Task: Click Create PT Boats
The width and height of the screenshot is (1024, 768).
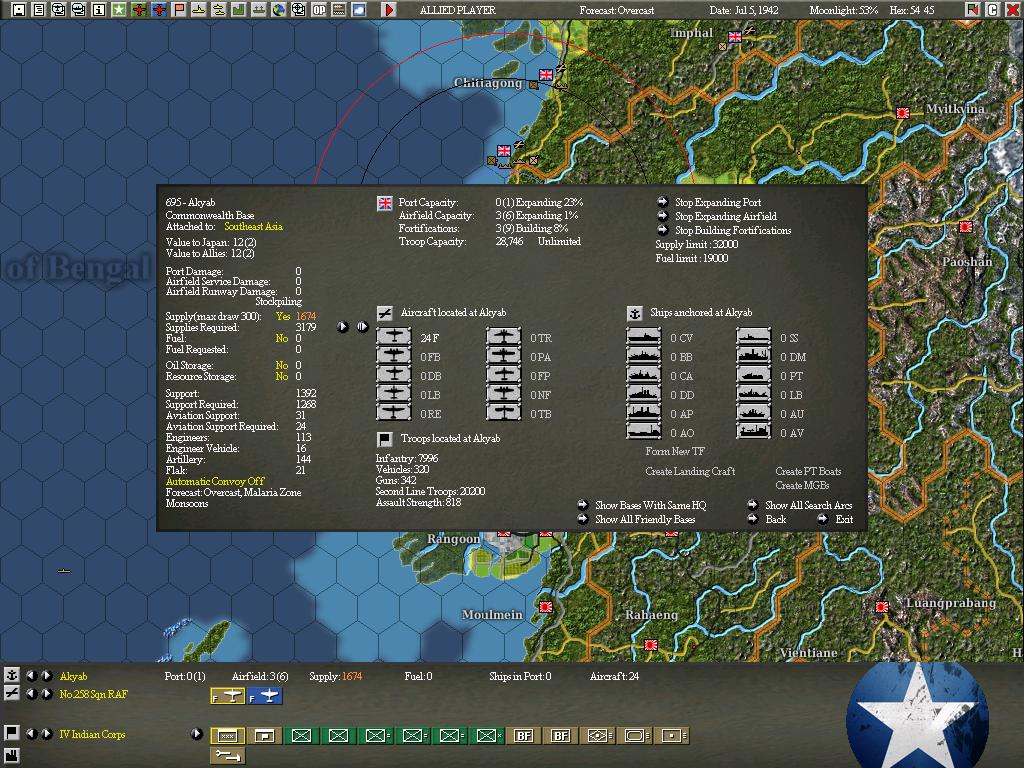Action: click(808, 471)
